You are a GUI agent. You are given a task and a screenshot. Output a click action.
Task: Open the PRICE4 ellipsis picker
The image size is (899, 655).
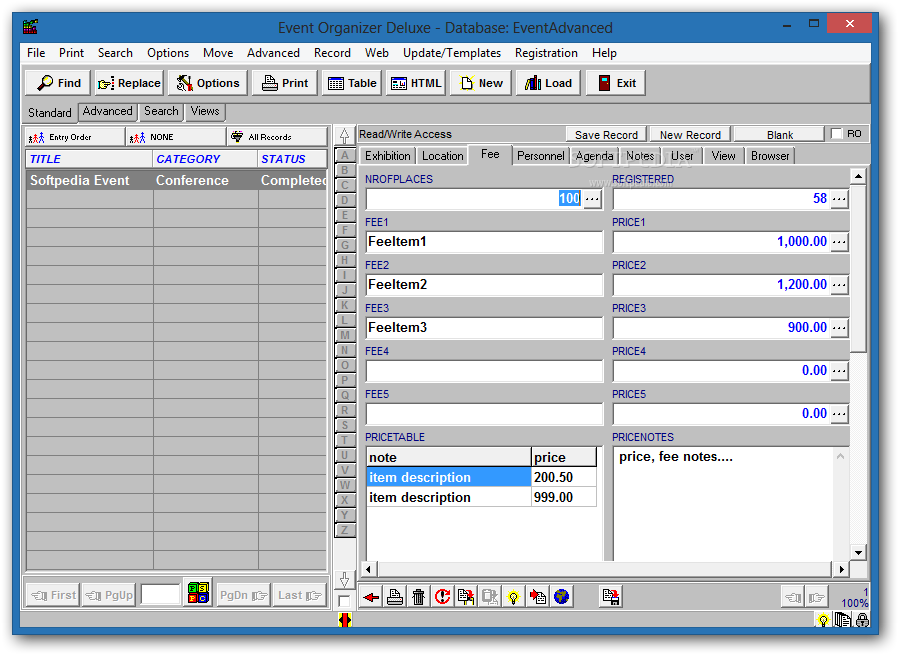839,371
